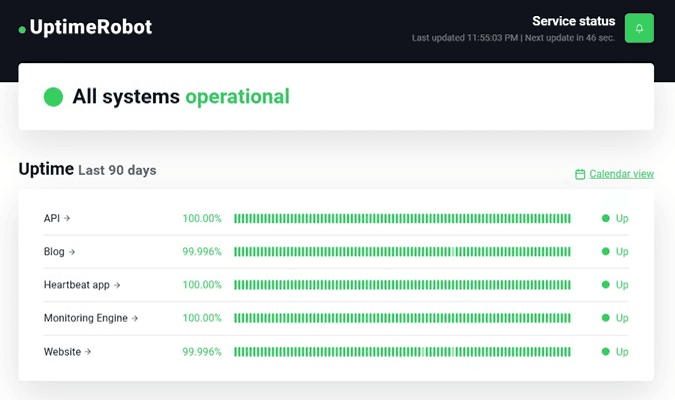The height and width of the screenshot is (400, 675).
Task: Click the arrow icon next to Heartbeat app
Action: point(117,285)
